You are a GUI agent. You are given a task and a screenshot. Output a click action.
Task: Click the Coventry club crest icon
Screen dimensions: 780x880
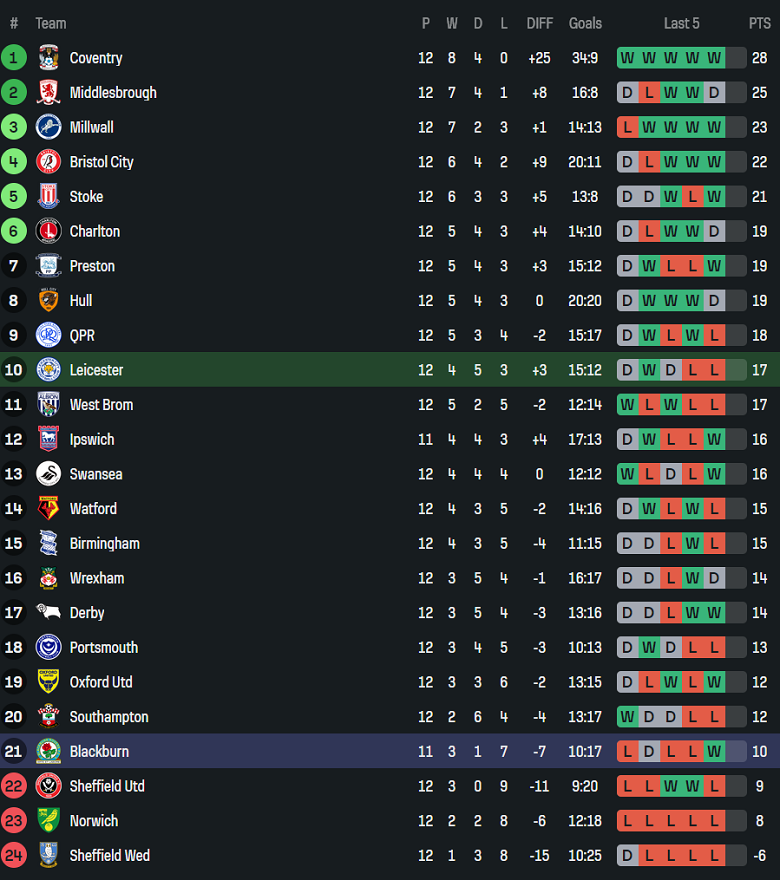[x=48, y=58]
